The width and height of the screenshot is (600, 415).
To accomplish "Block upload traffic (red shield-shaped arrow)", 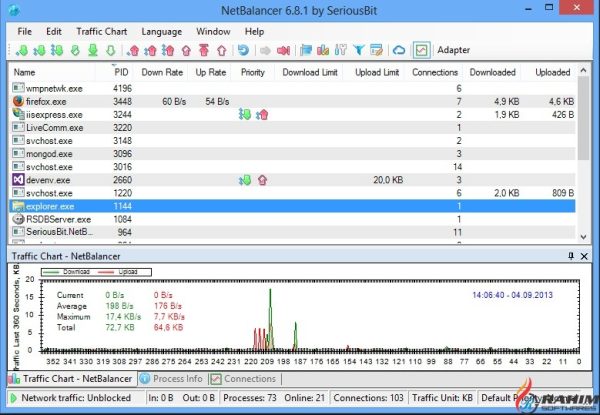I will coord(186,50).
